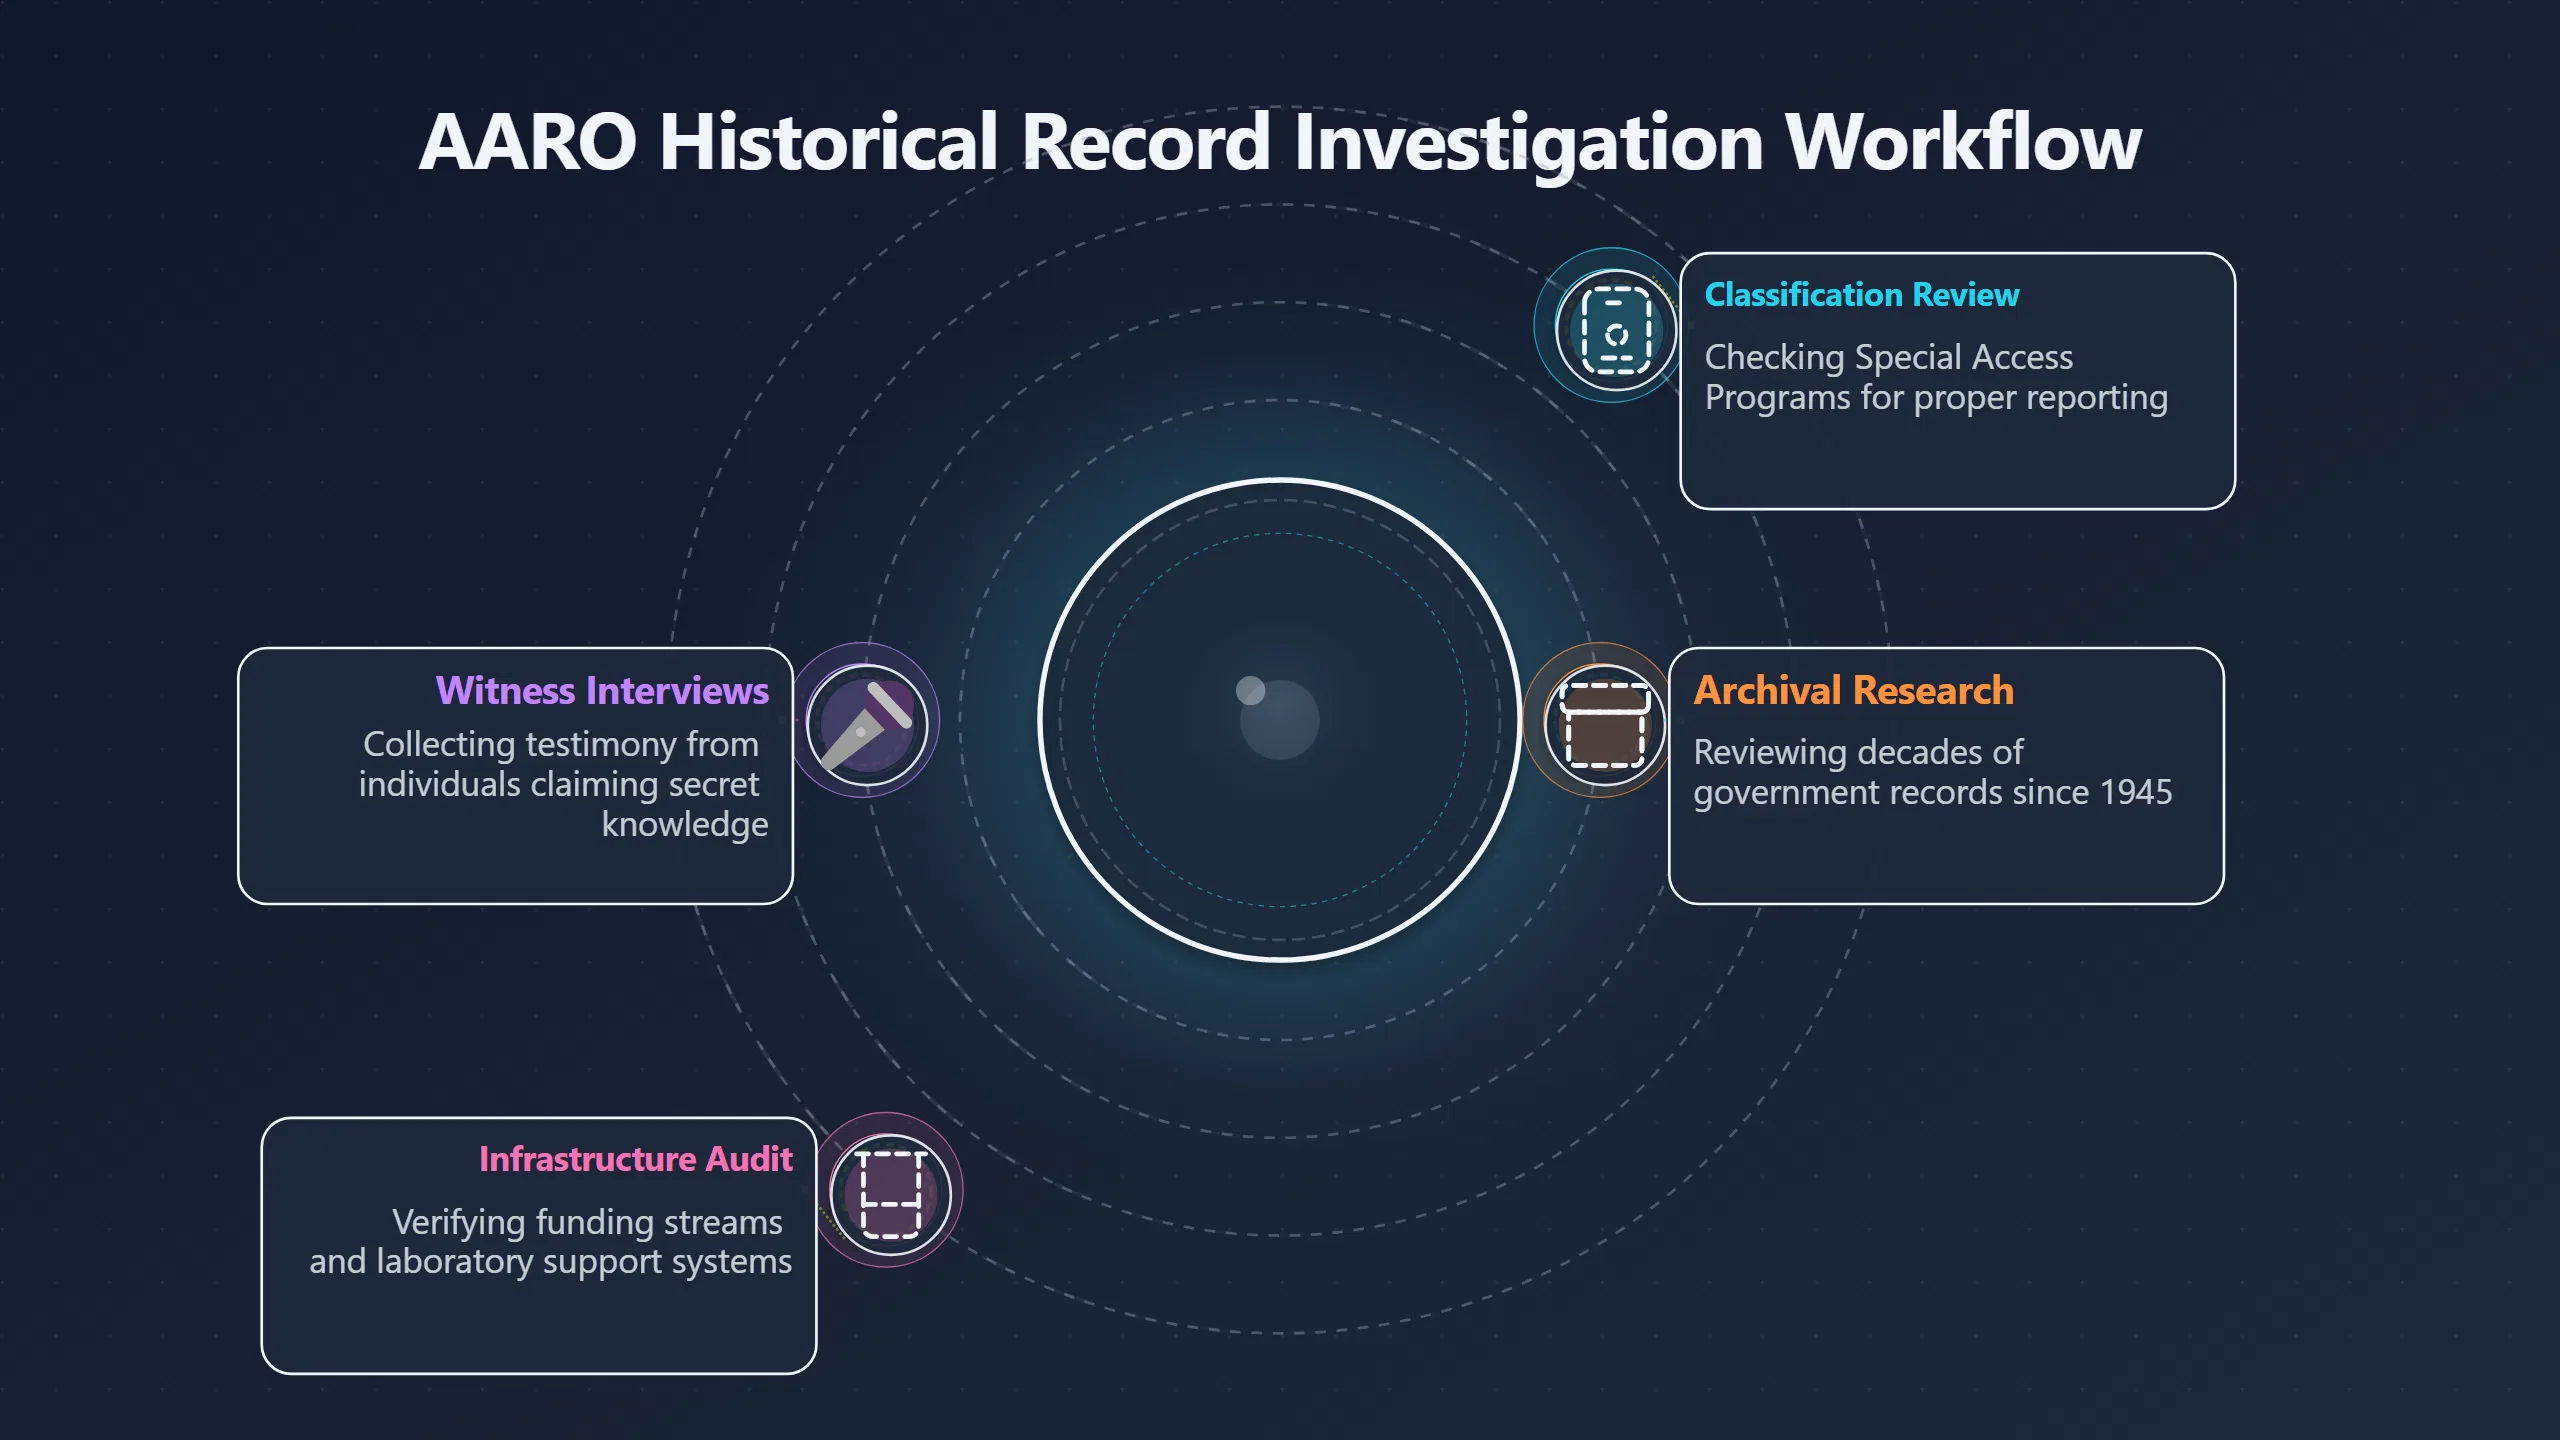
Task: Select the 'Archival Research' heading
Action: 1853,691
